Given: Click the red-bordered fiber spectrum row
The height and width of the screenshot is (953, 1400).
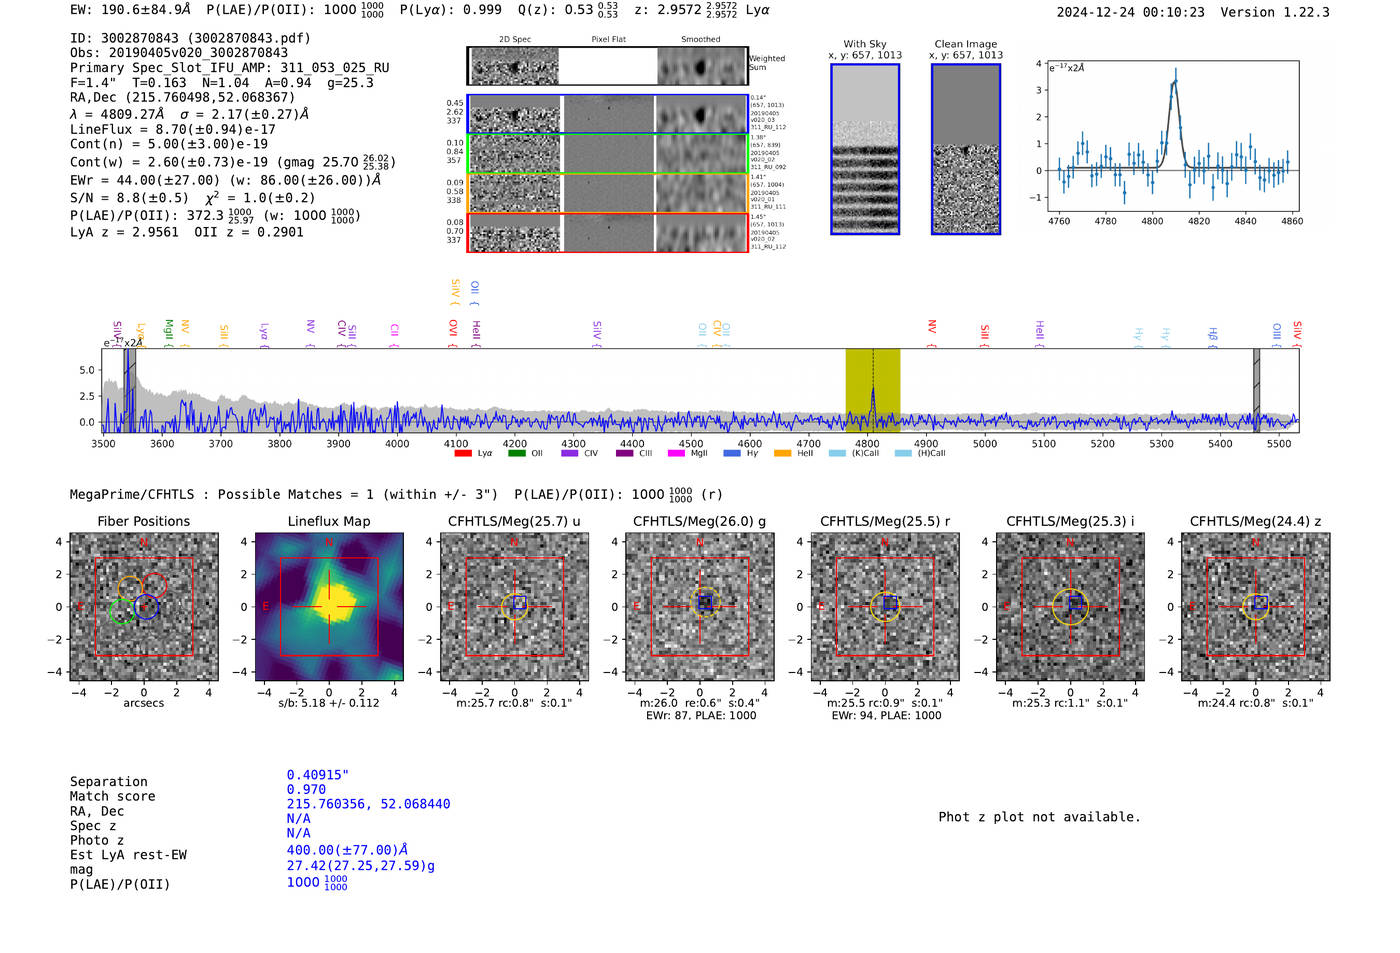Looking at the screenshot, I should pyautogui.click(x=607, y=232).
